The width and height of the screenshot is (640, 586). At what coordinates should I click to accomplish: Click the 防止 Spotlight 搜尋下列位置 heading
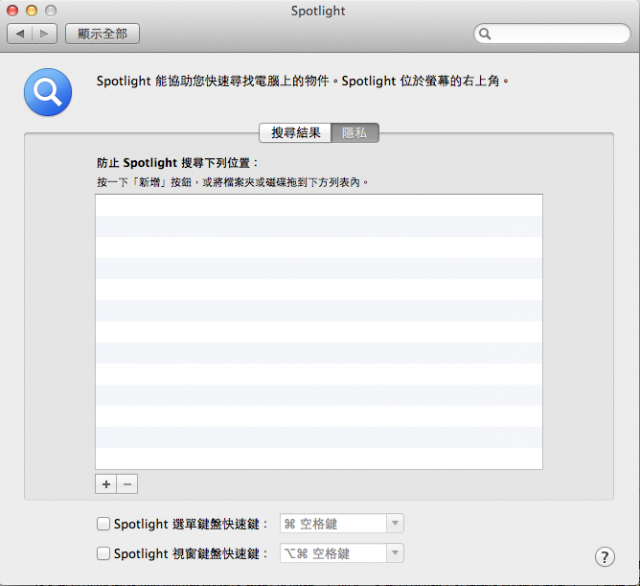pyautogui.click(x=177, y=163)
